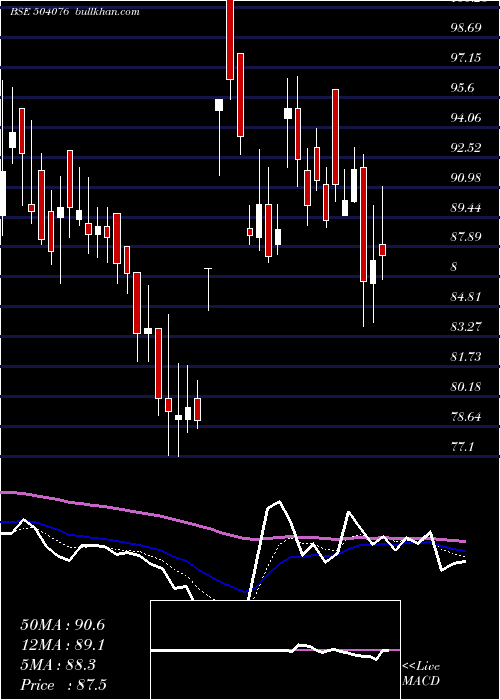Viewport: 500px width, 700px height.
Task: Click the 81.73 price axis label
Action: (x=466, y=357)
